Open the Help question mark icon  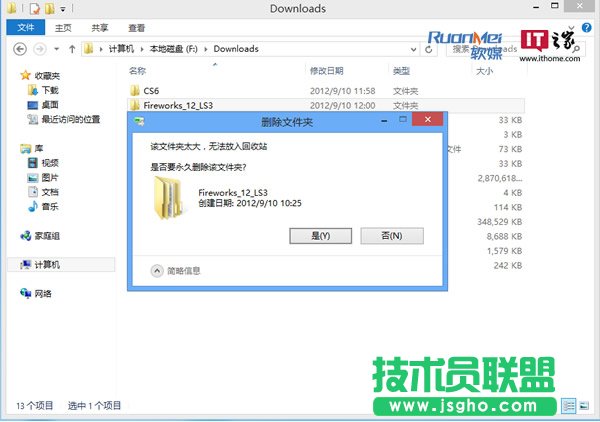click(587, 28)
